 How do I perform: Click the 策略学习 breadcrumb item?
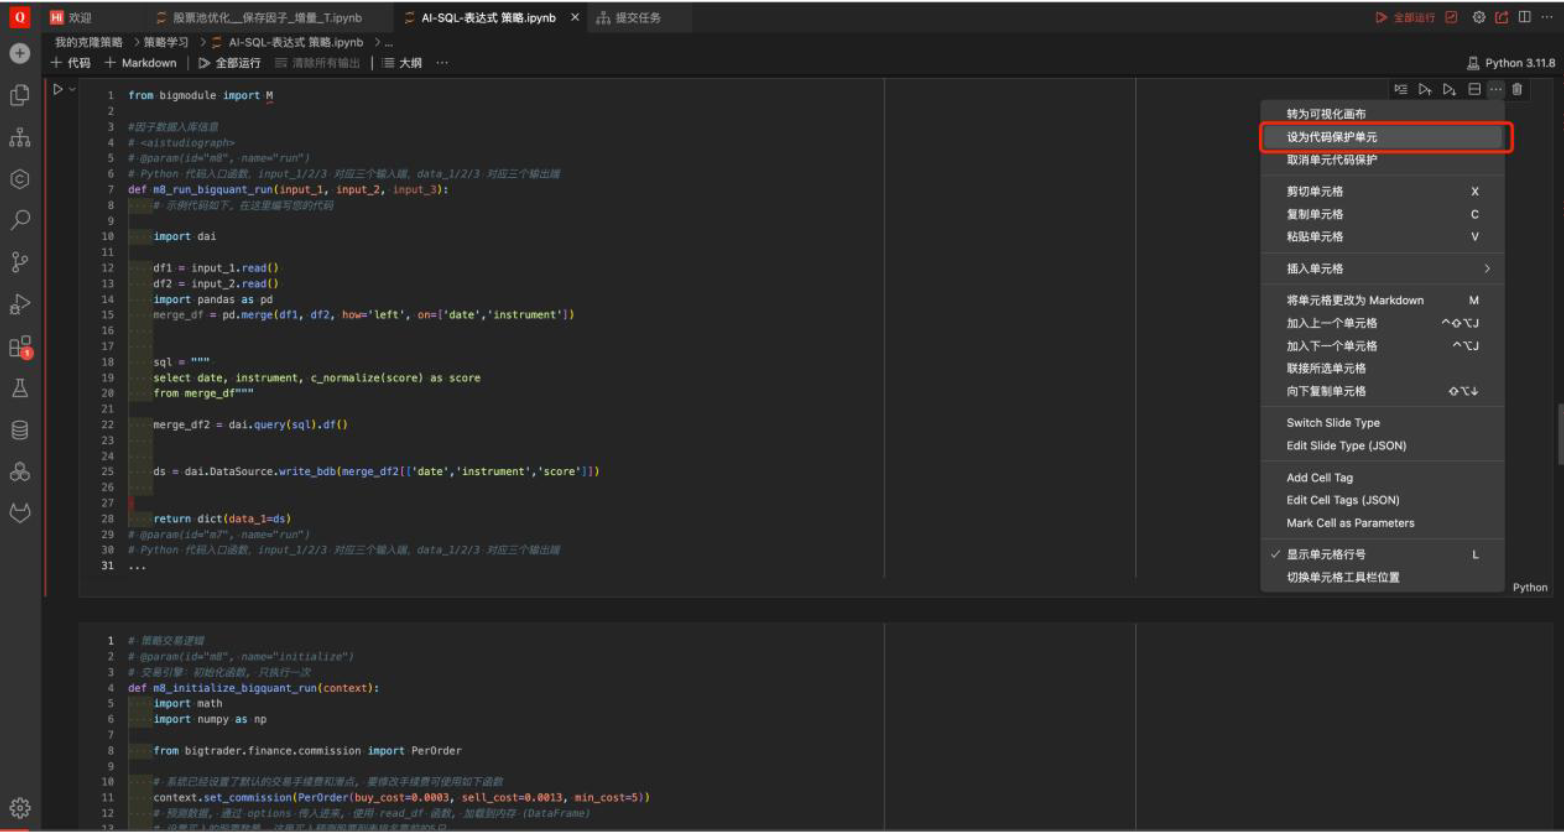point(166,42)
